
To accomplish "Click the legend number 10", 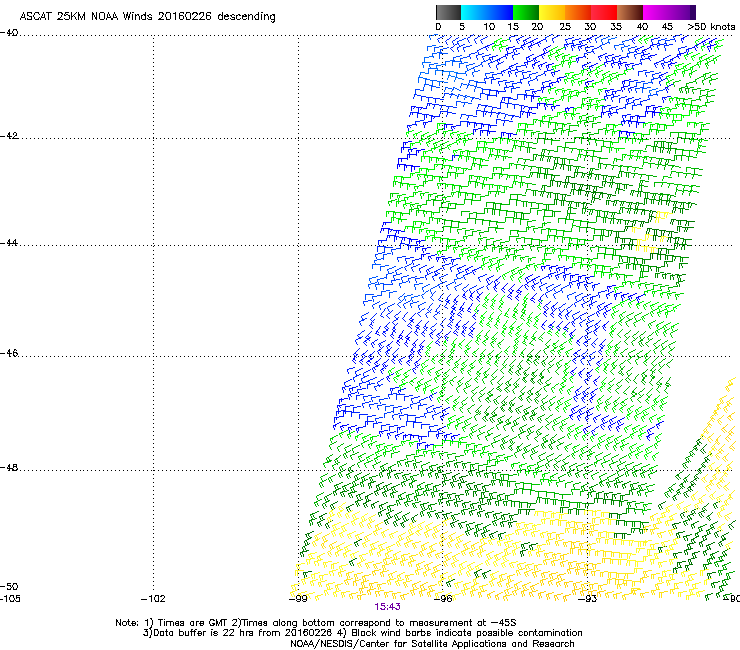I will [x=489, y=26].
